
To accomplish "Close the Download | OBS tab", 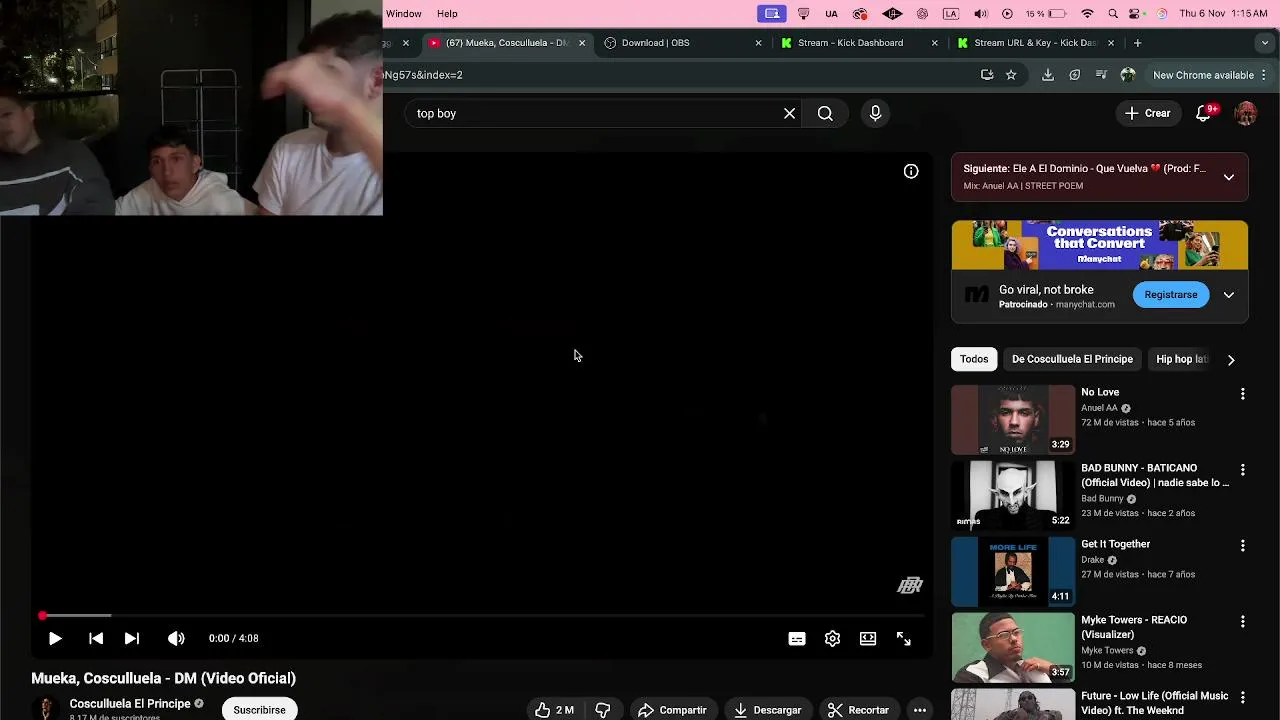I will pyautogui.click(x=758, y=43).
